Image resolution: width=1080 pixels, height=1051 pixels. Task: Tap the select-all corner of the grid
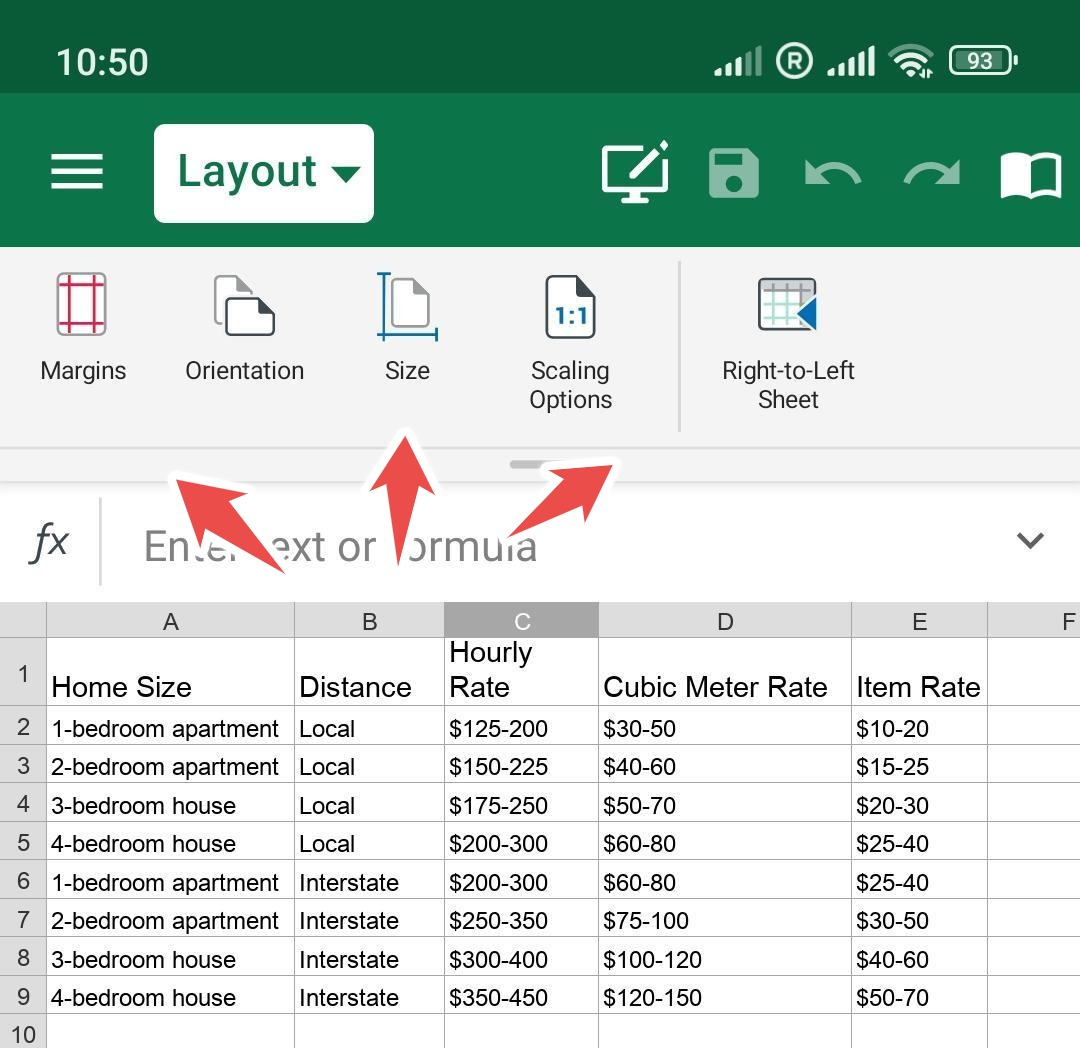click(23, 620)
